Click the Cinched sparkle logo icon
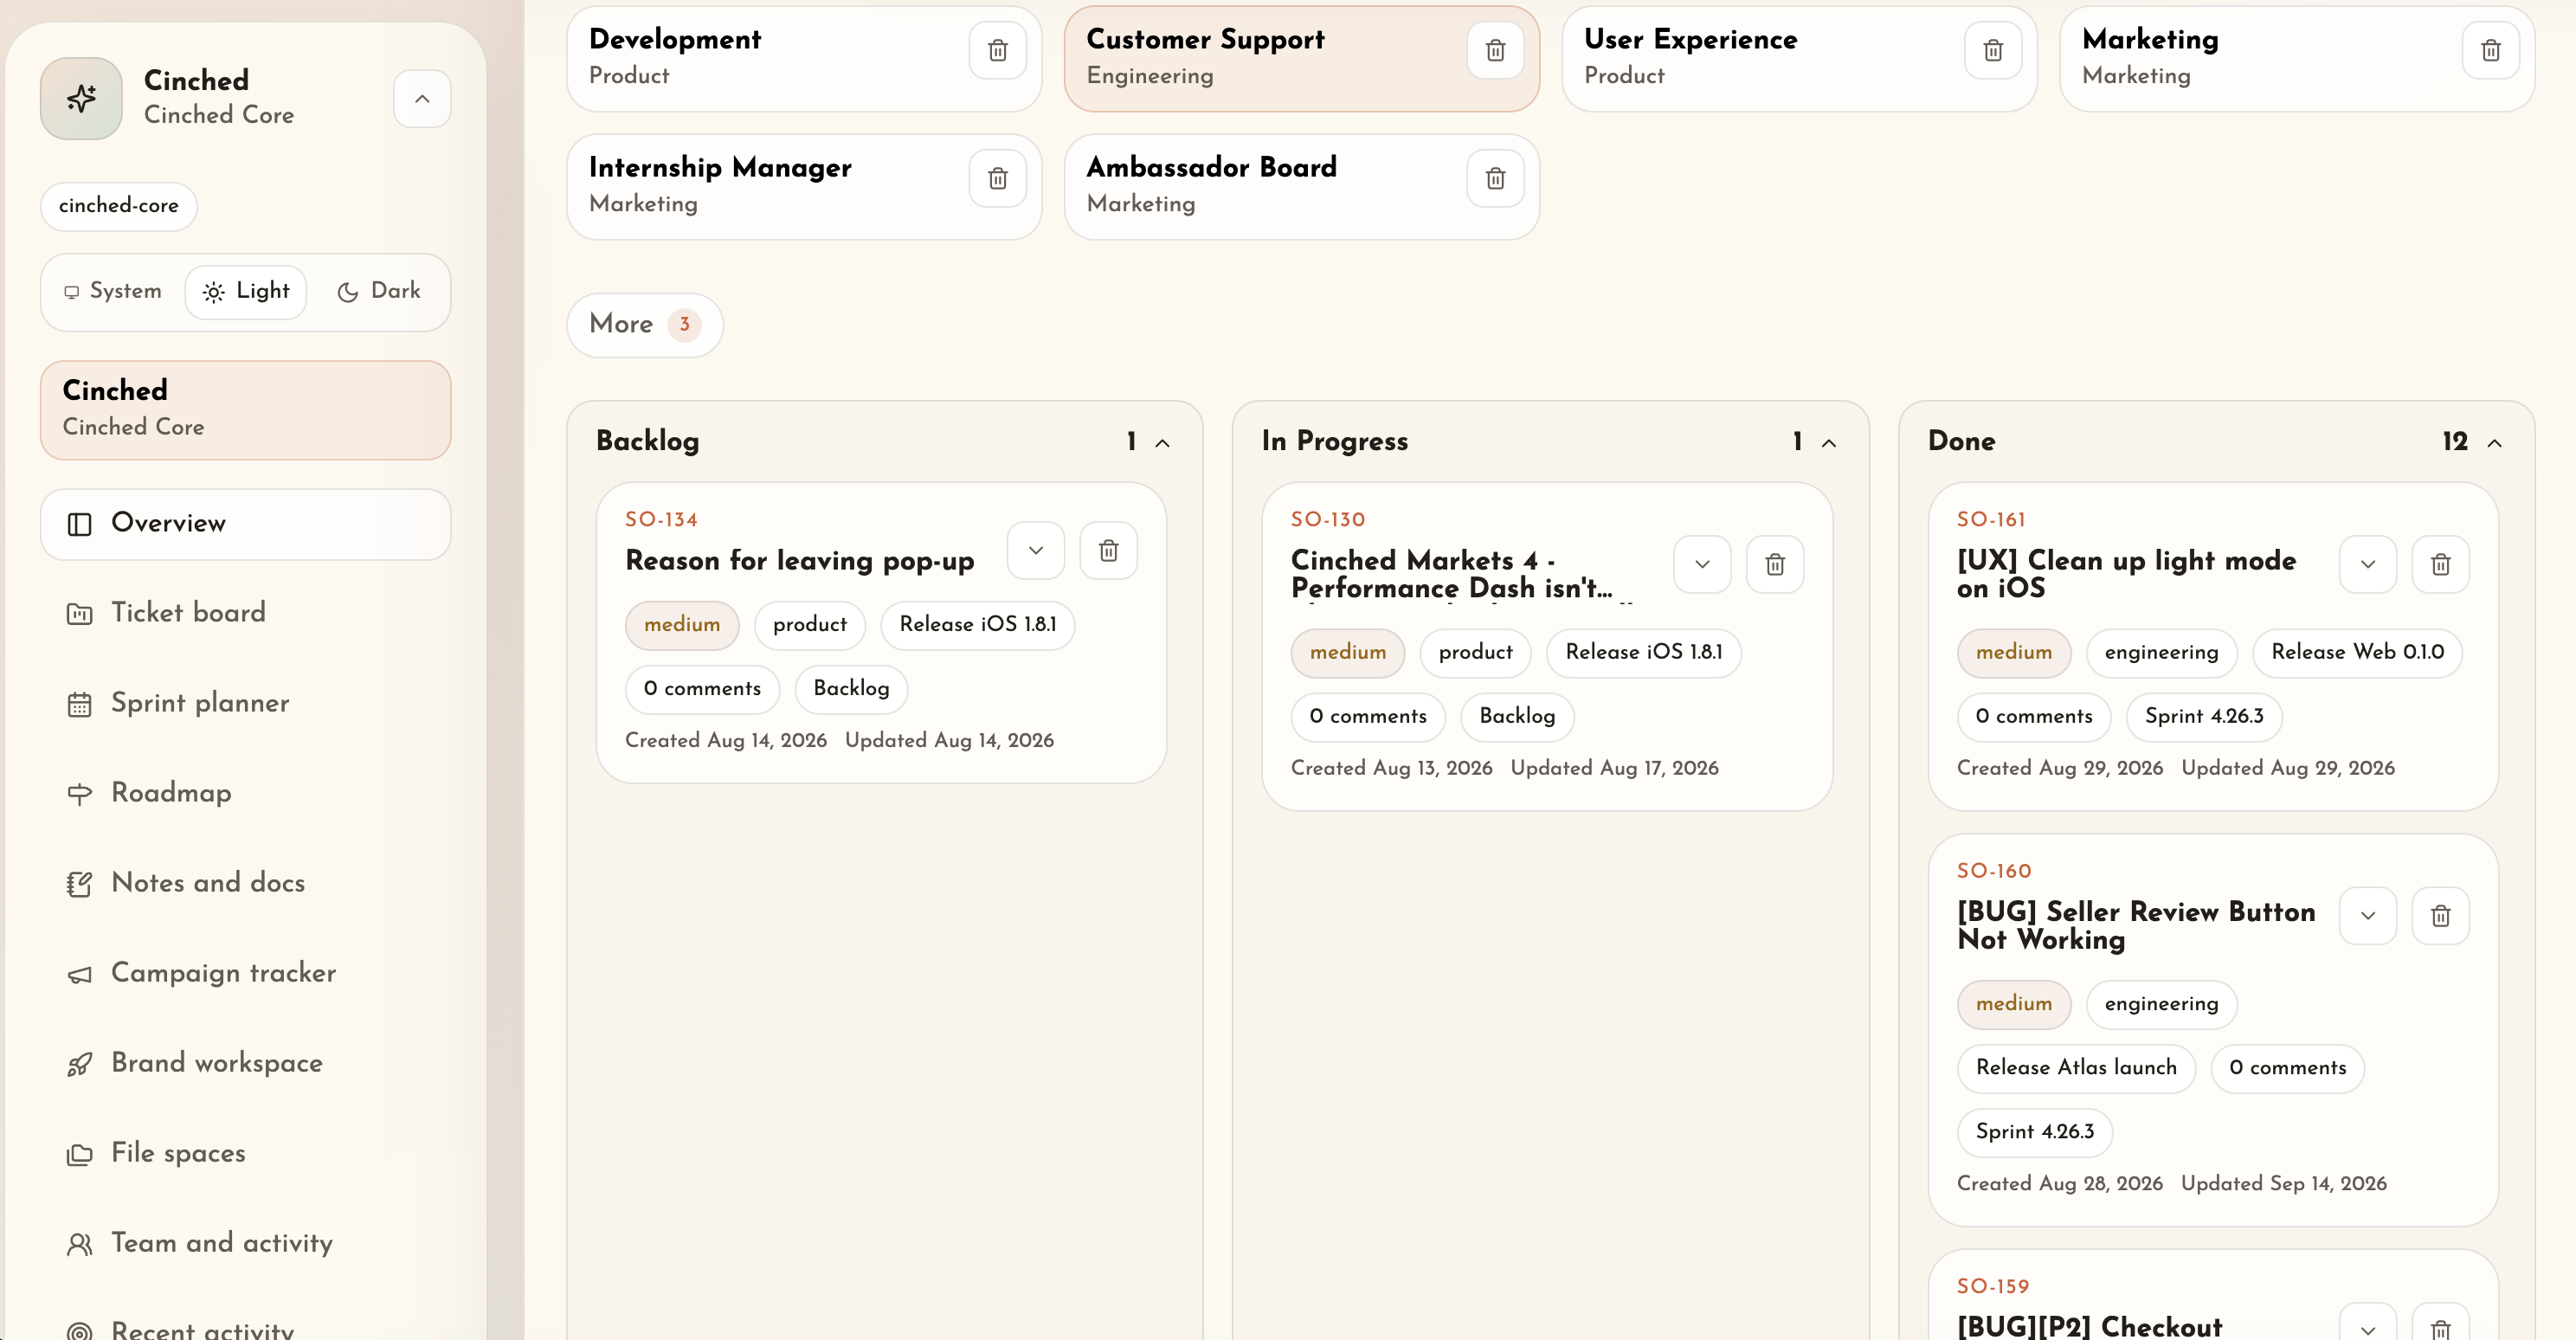Image resolution: width=2576 pixels, height=1340 pixels. pyautogui.click(x=81, y=98)
